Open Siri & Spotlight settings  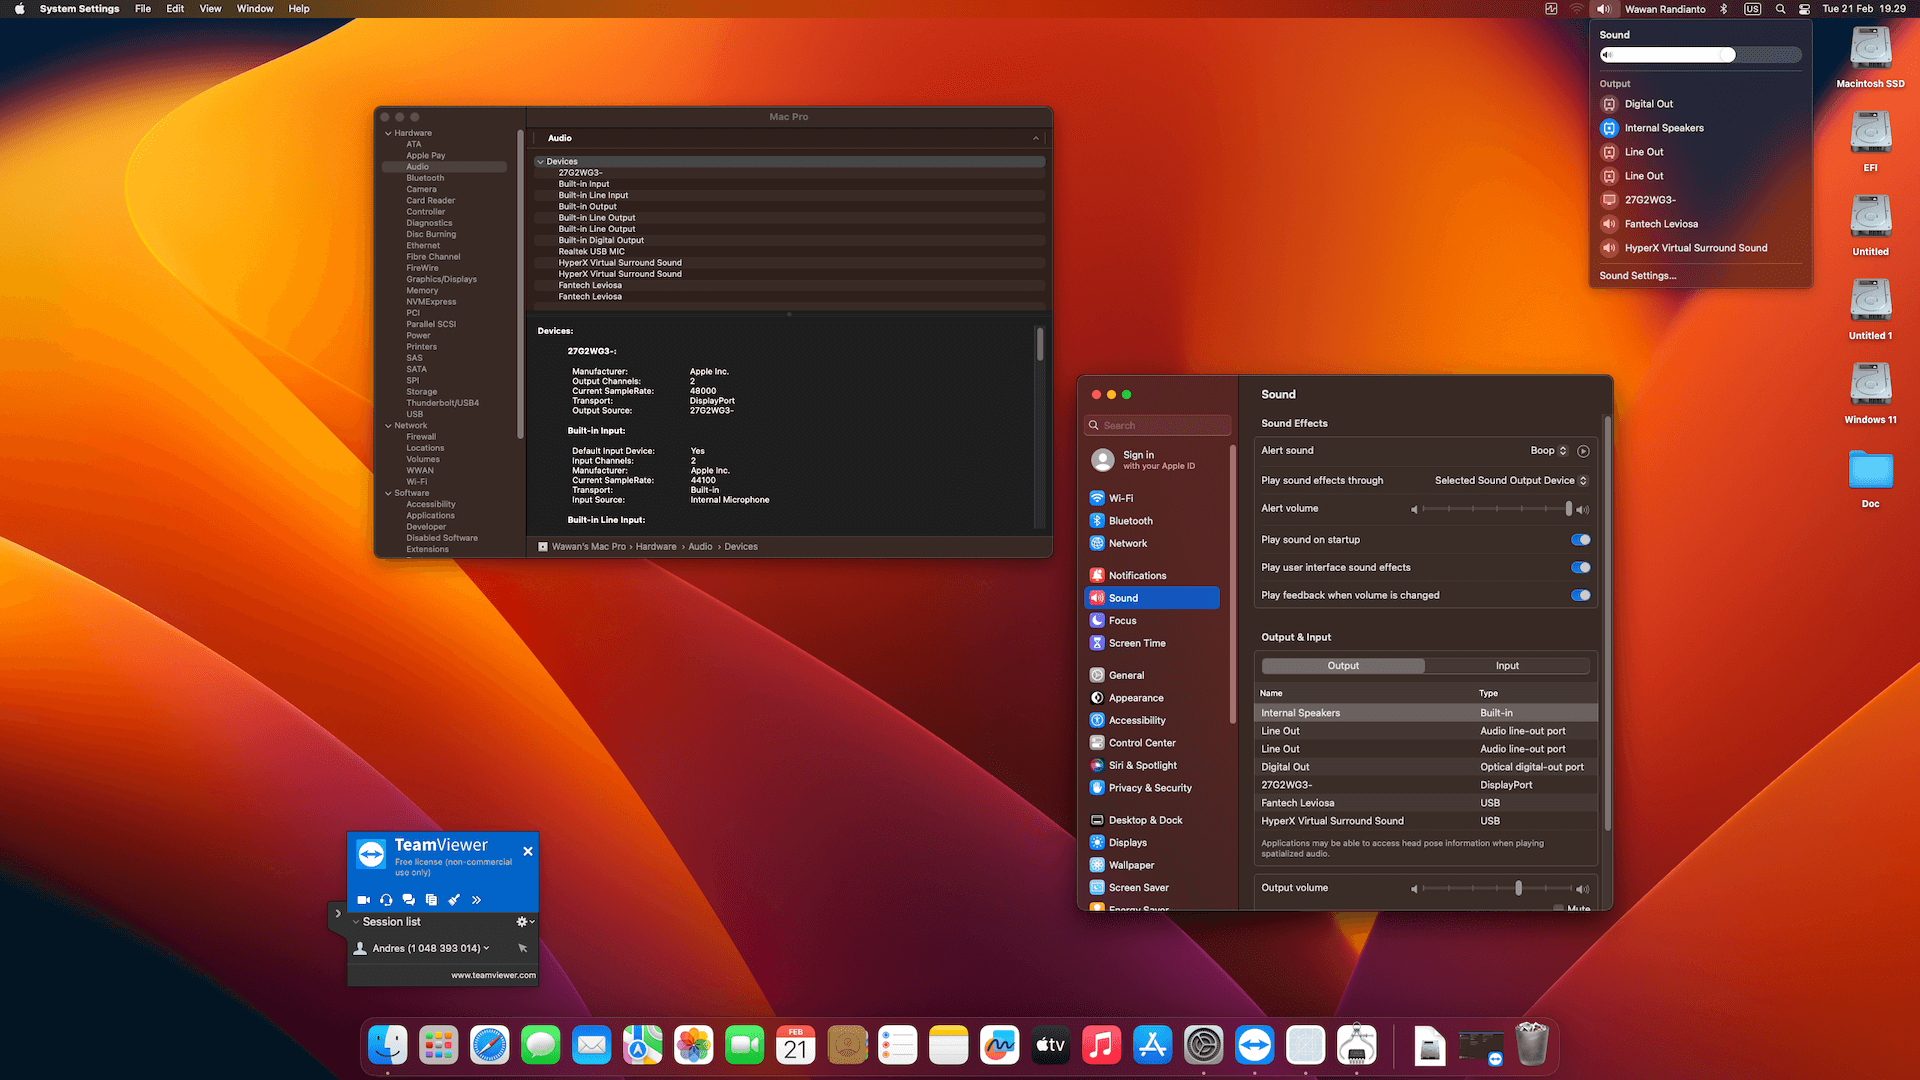(1152, 765)
